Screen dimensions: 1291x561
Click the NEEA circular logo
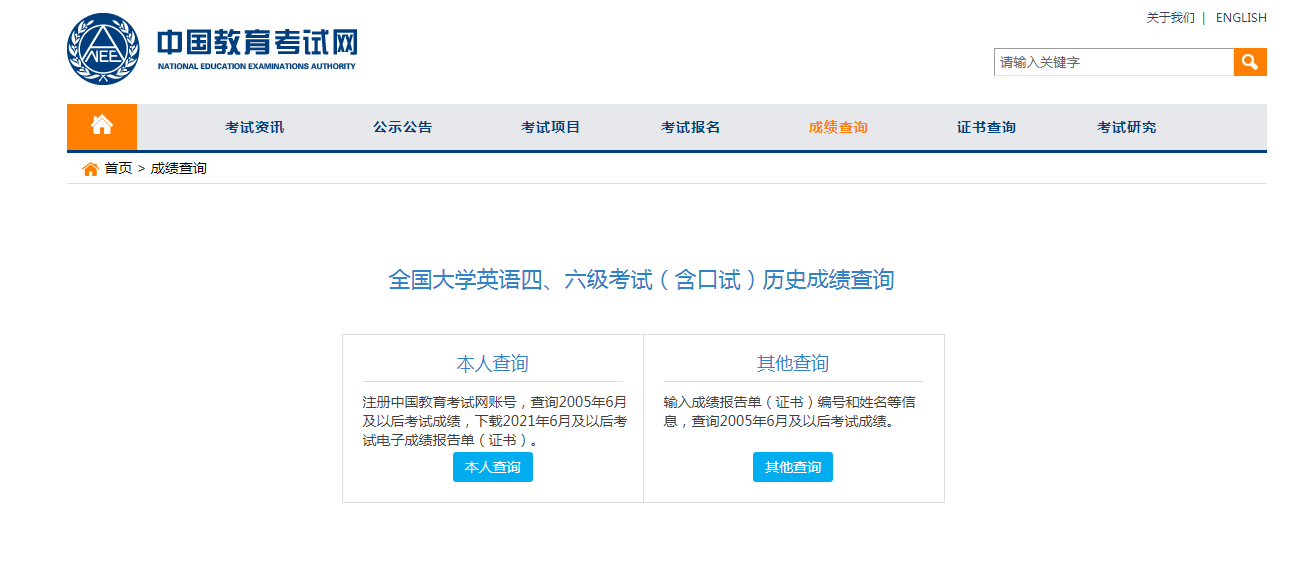click(x=104, y=49)
